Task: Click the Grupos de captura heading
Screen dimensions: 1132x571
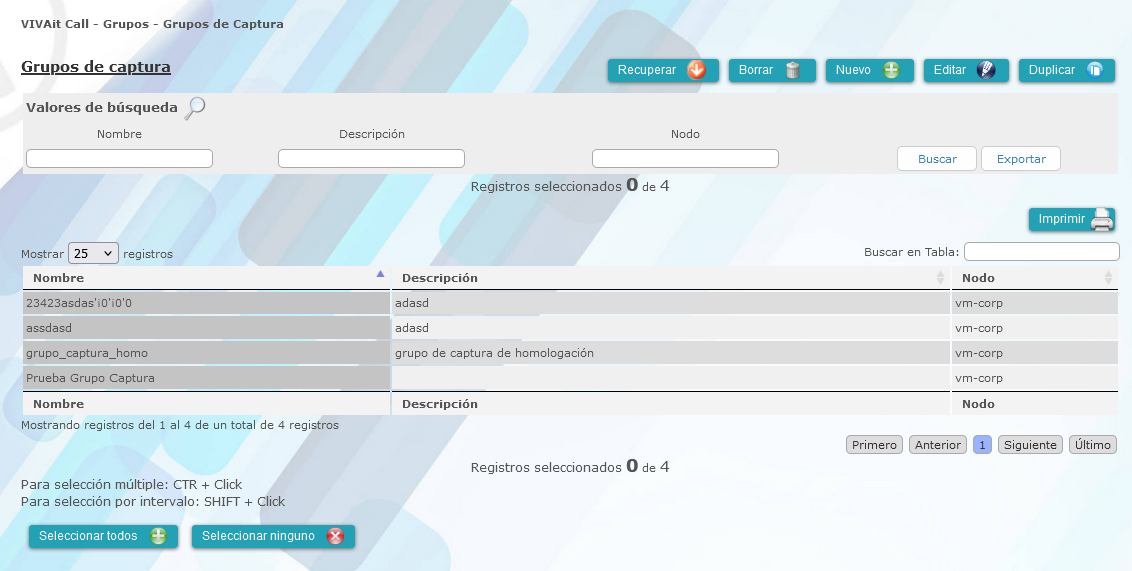Action: point(95,67)
